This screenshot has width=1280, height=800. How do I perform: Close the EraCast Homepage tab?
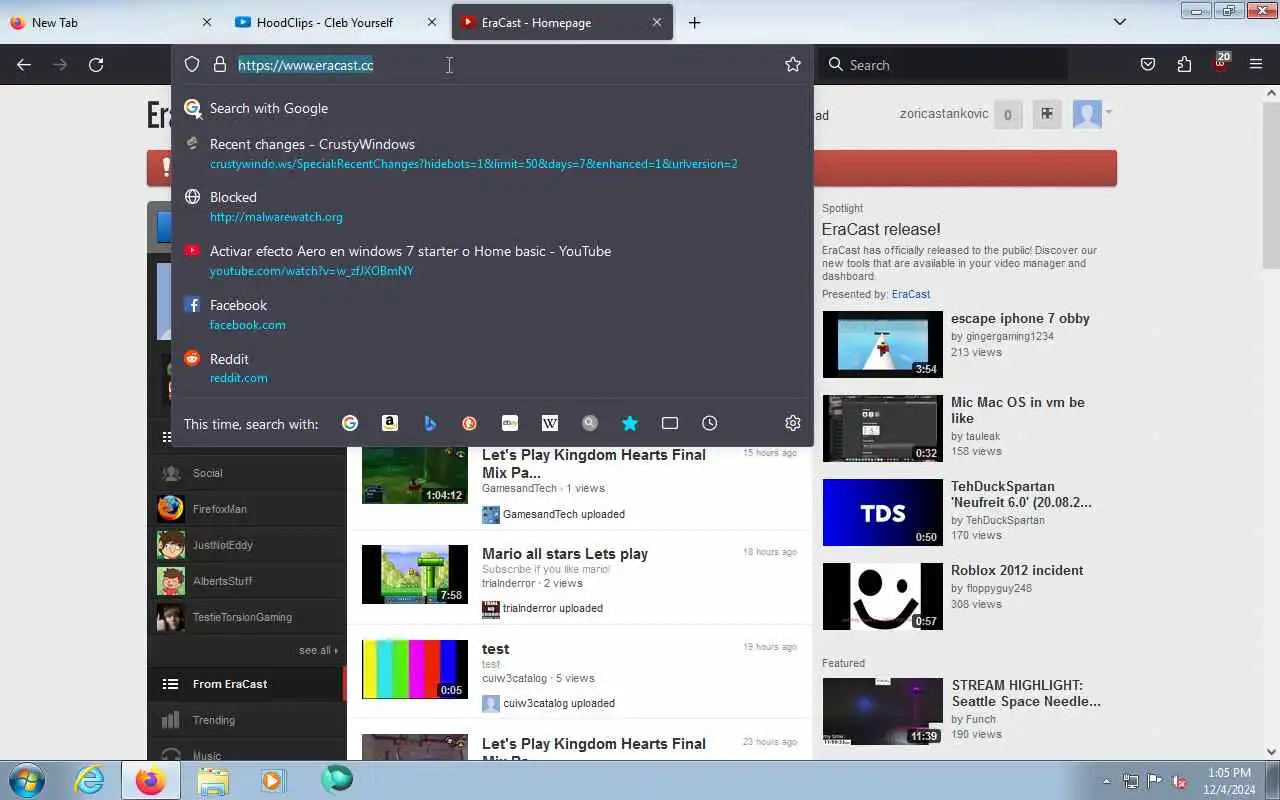coord(657,22)
